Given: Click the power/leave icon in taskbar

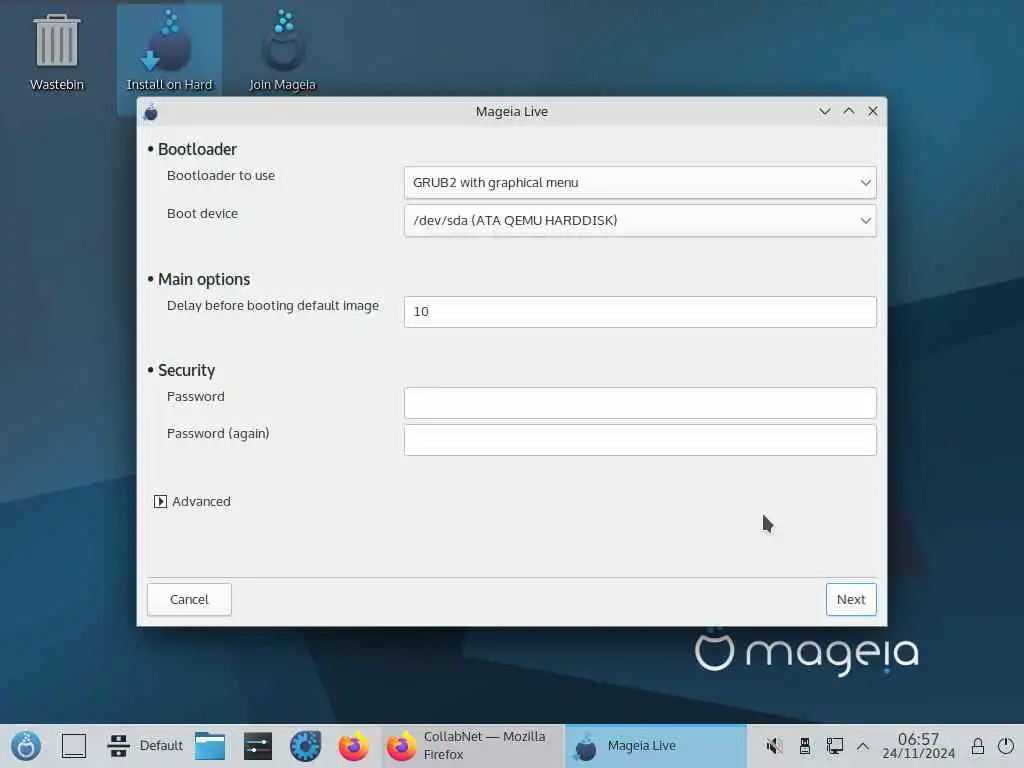Looking at the screenshot, I should coord(1006,746).
